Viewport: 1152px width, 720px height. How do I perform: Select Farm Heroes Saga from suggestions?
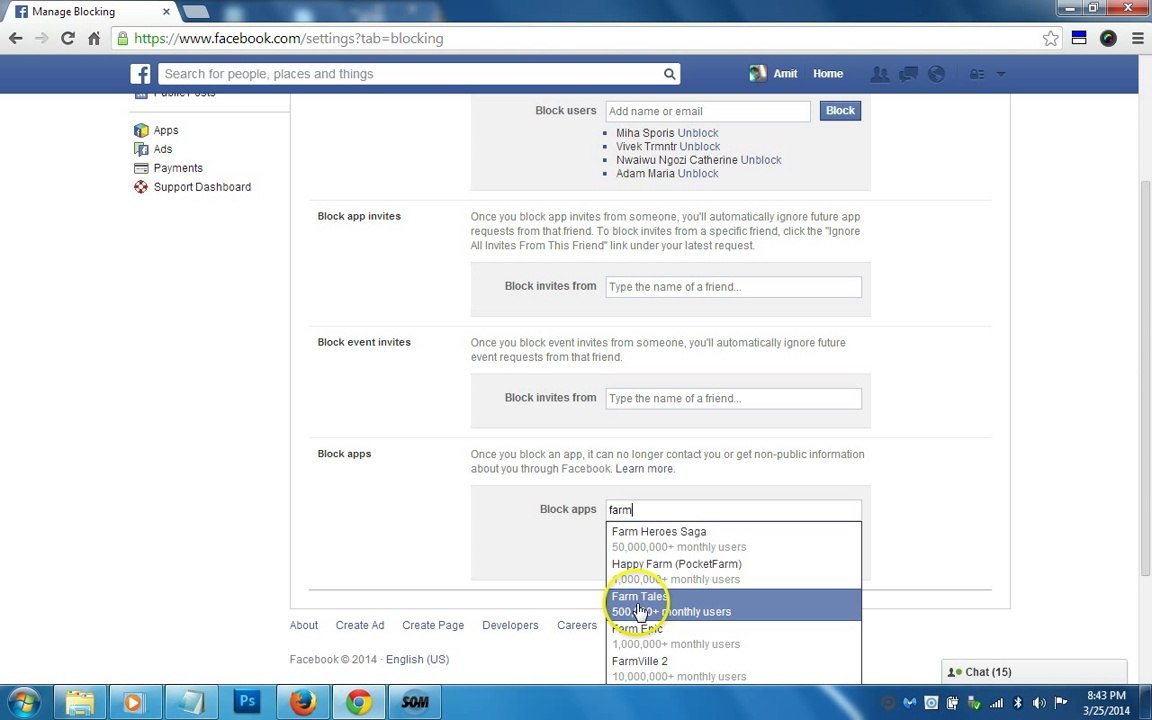(x=733, y=539)
